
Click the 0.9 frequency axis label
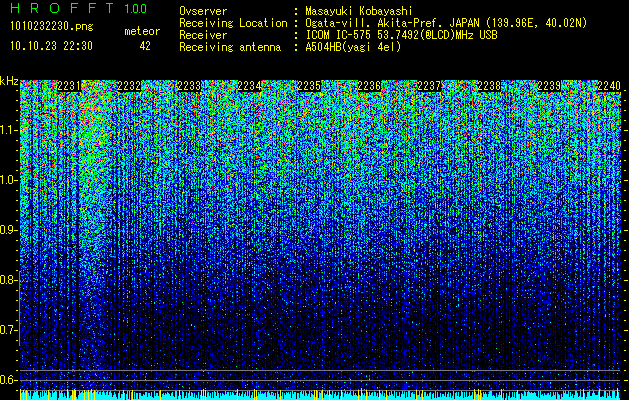[8, 230]
